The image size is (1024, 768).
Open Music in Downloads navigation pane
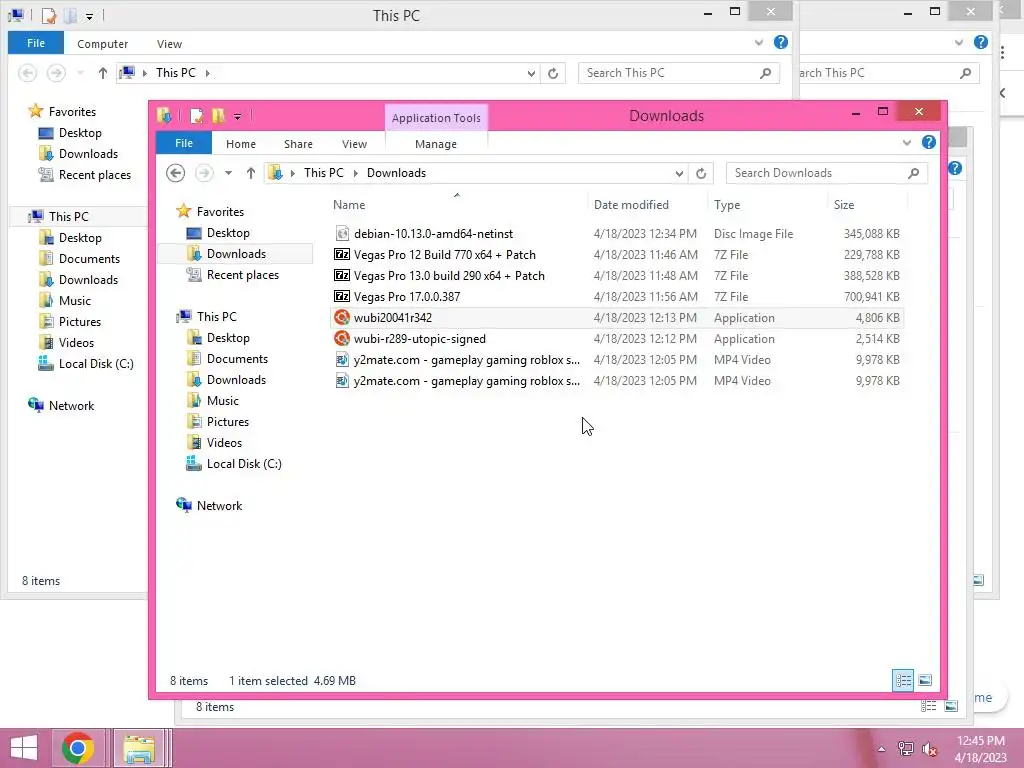pyautogui.click(x=223, y=400)
